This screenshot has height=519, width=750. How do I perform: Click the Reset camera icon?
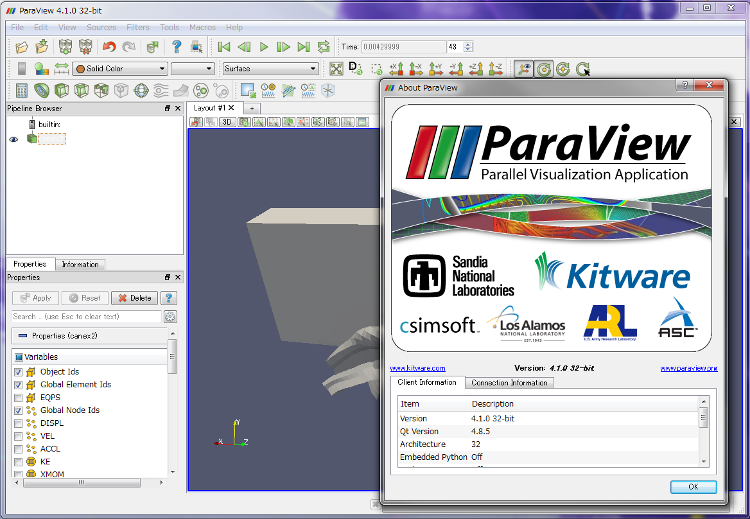tap(336, 69)
